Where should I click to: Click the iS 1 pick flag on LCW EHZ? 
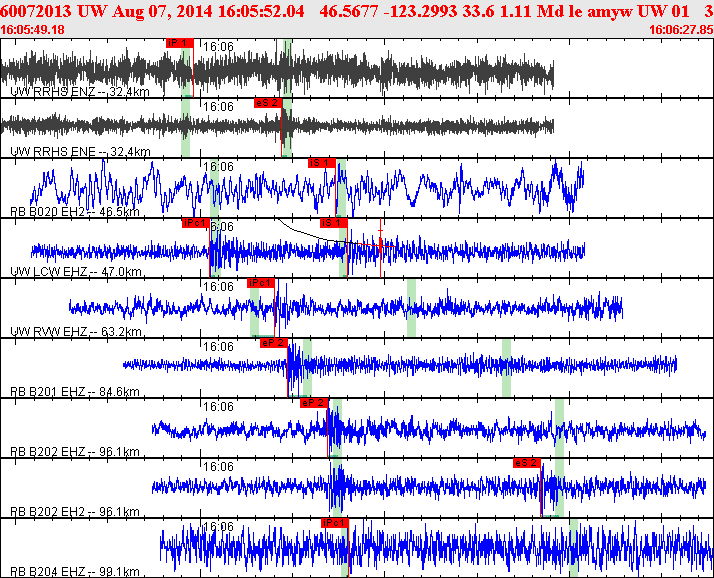332,222
